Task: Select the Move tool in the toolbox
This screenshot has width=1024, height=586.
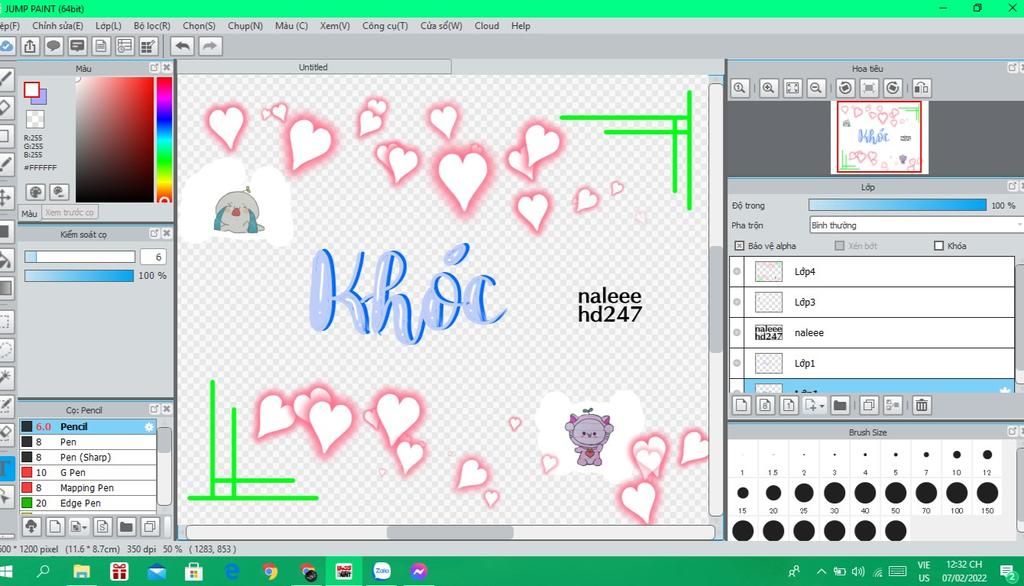Action: (x=5, y=197)
